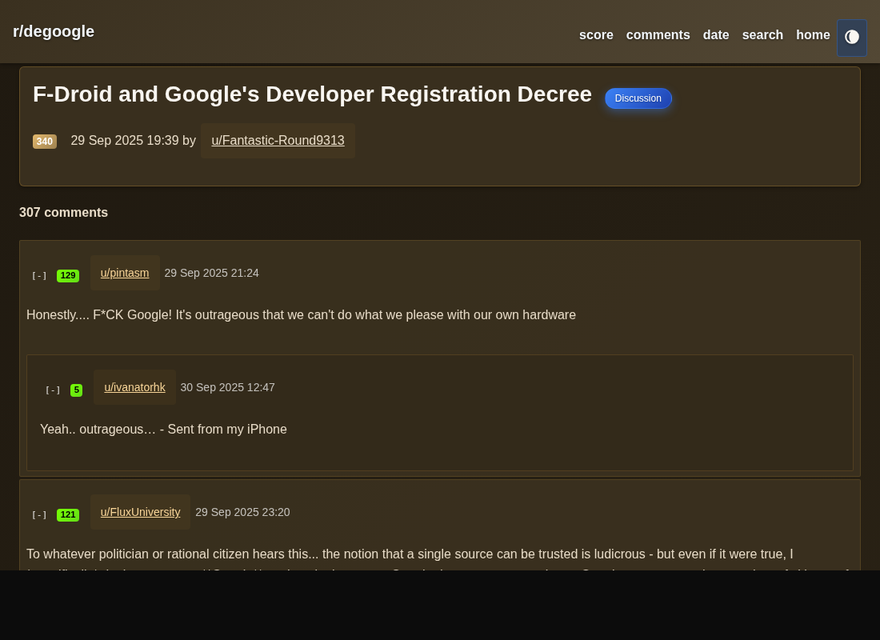Open u/Fantastic-Round9313 profile link
The height and width of the screenshot is (640, 880).
pos(278,140)
